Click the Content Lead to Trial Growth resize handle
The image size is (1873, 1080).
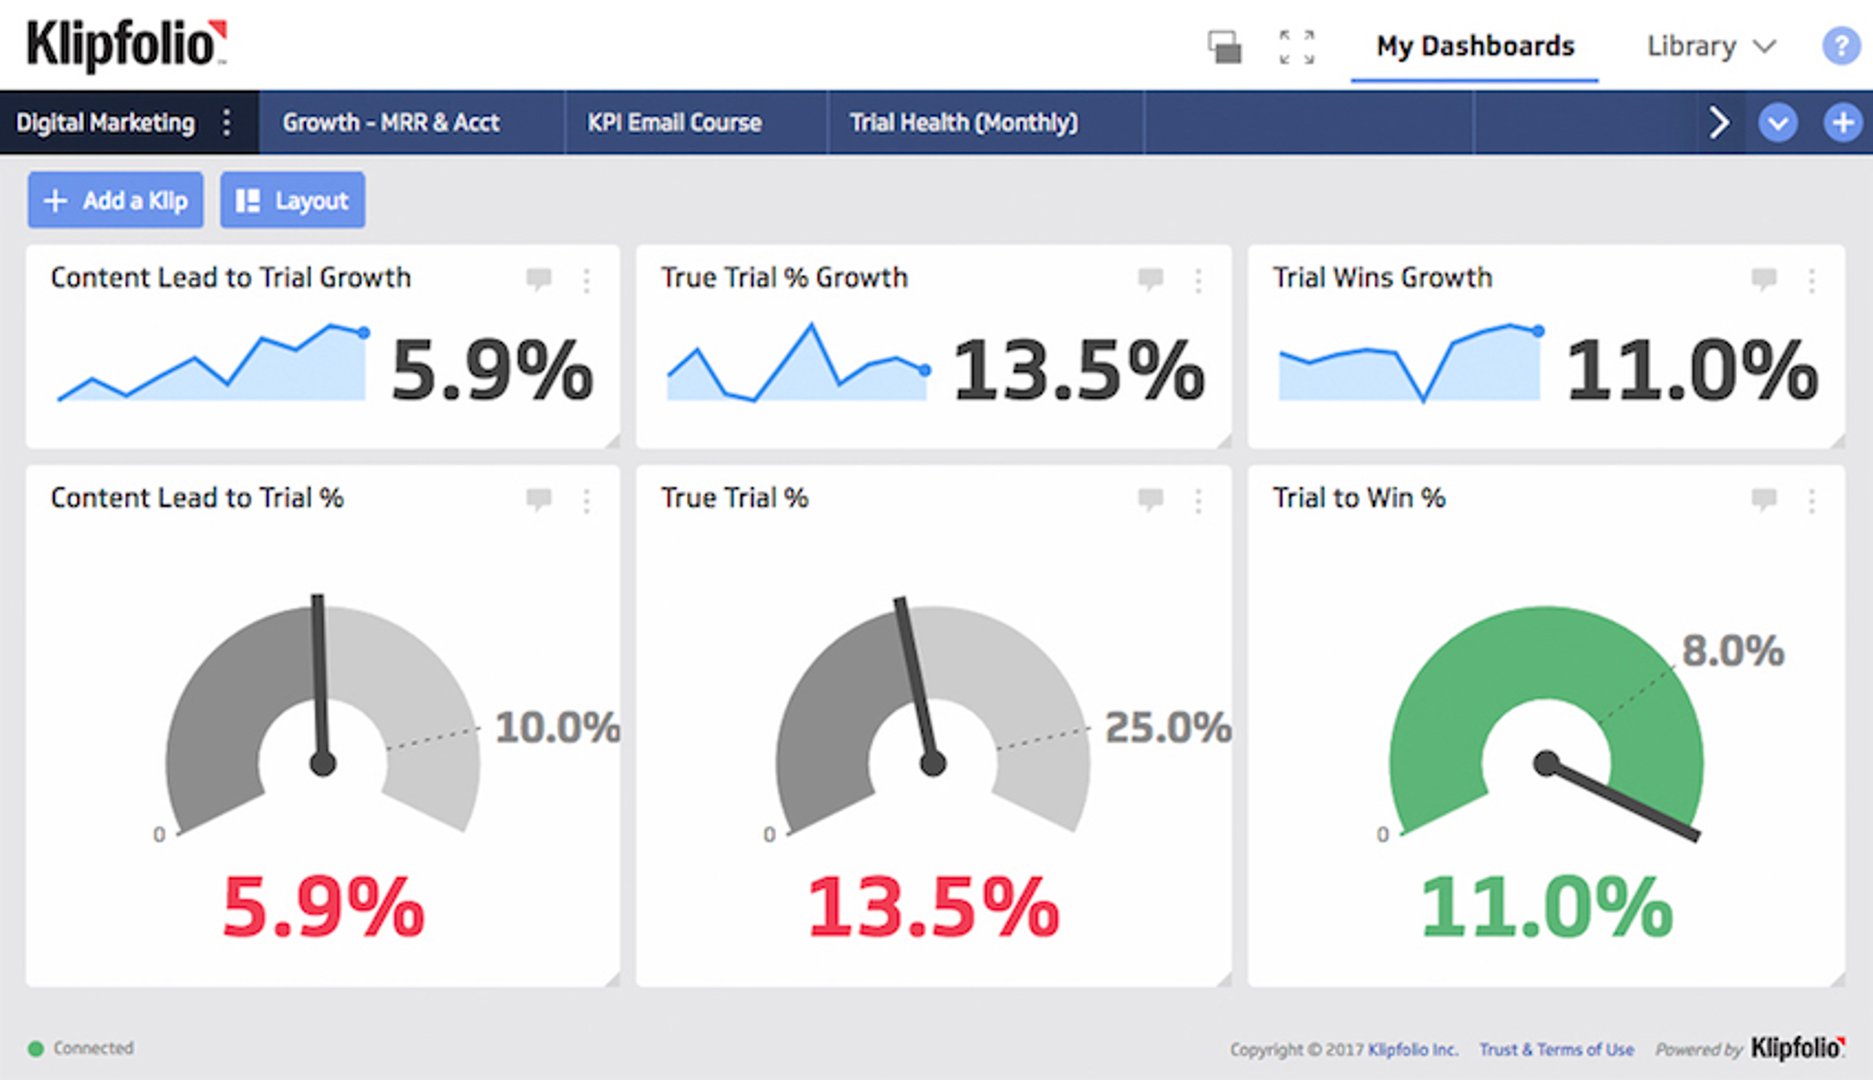coord(612,440)
